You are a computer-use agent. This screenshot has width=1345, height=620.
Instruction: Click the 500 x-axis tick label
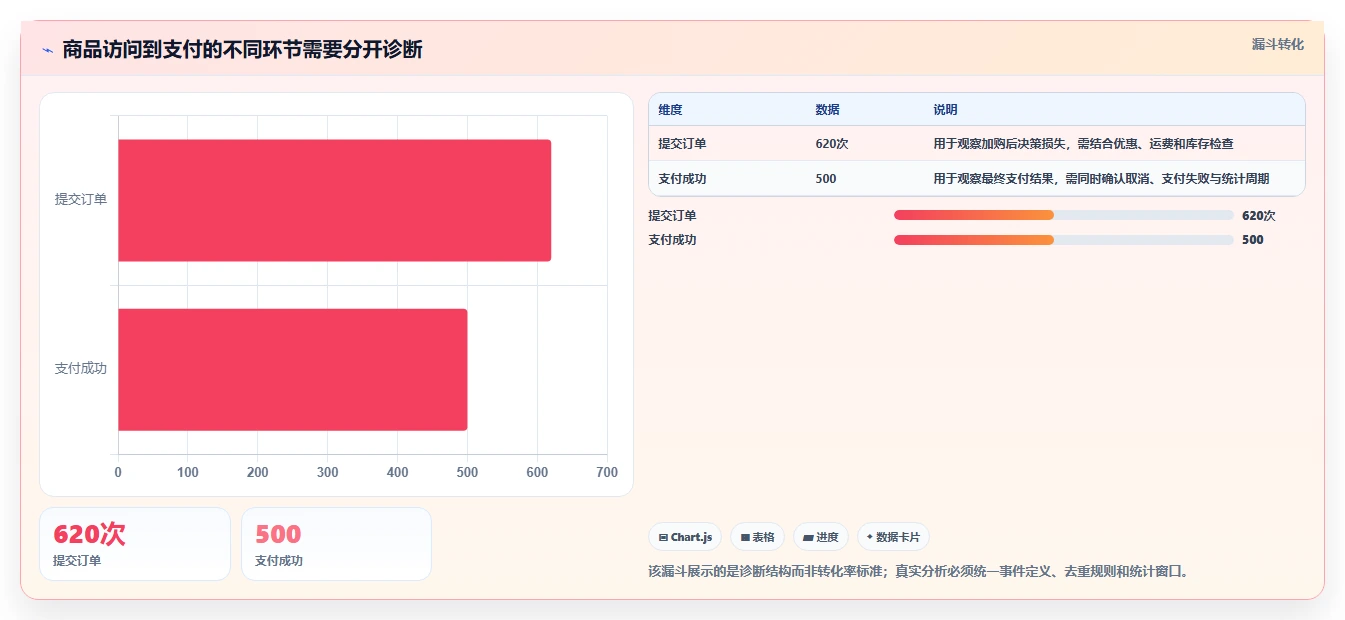coord(467,472)
